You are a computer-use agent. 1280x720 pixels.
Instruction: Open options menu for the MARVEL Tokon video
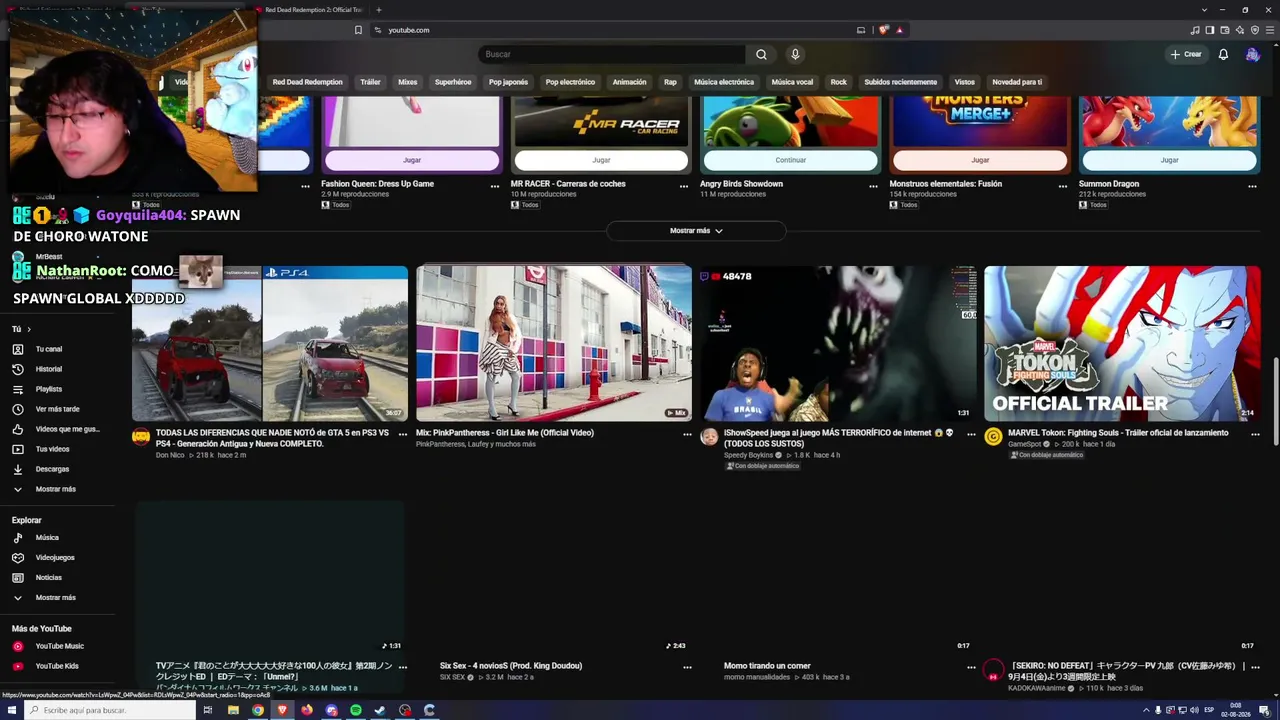(x=1253, y=435)
